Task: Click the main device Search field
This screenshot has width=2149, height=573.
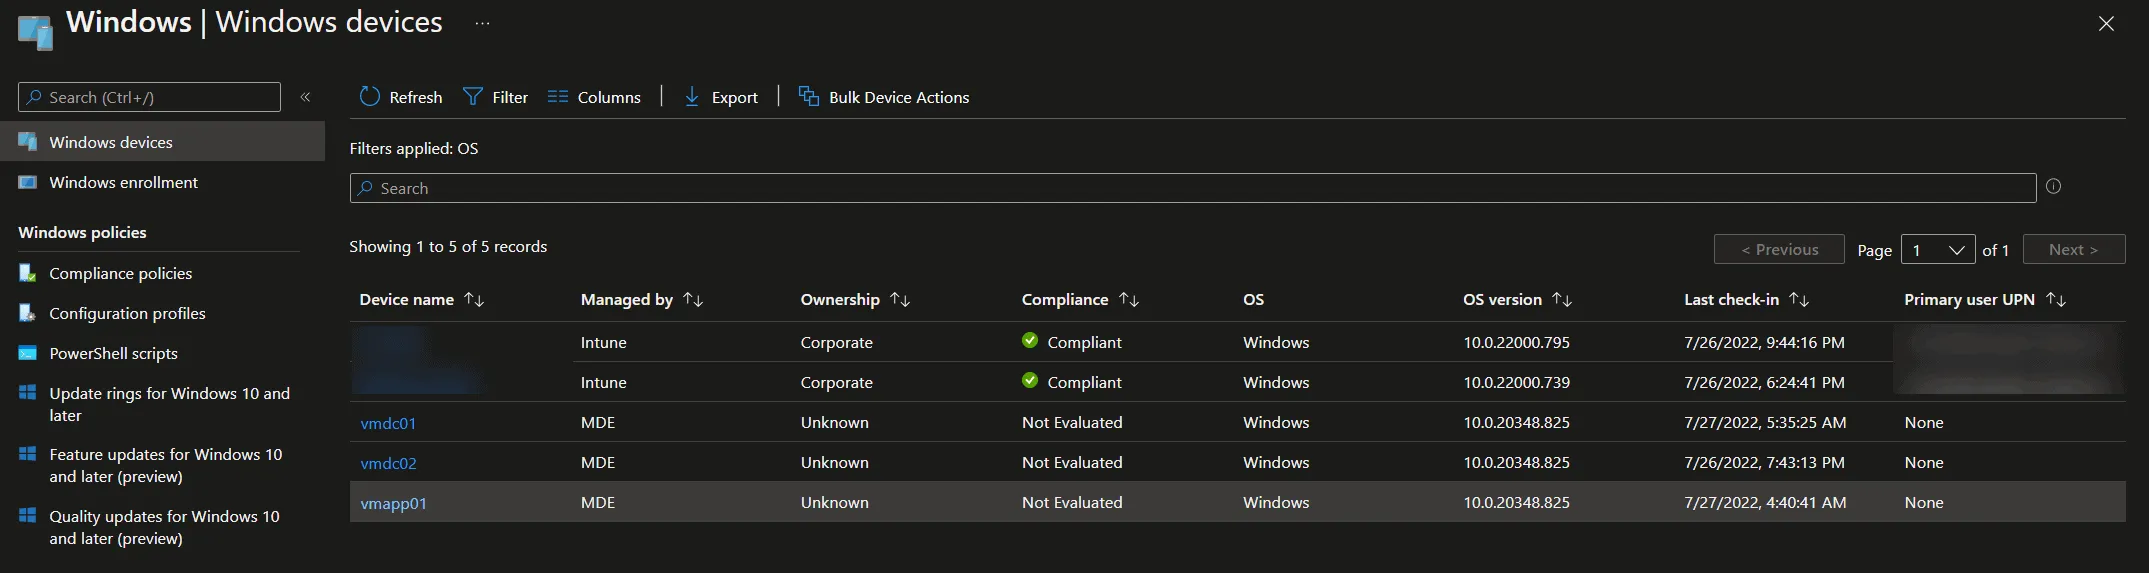Action: pyautogui.click(x=1193, y=188)
